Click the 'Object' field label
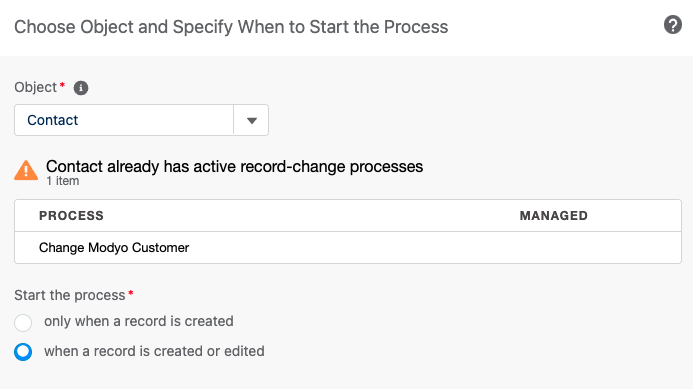This screenshot has width=693, height=389. tap(35, 88)
